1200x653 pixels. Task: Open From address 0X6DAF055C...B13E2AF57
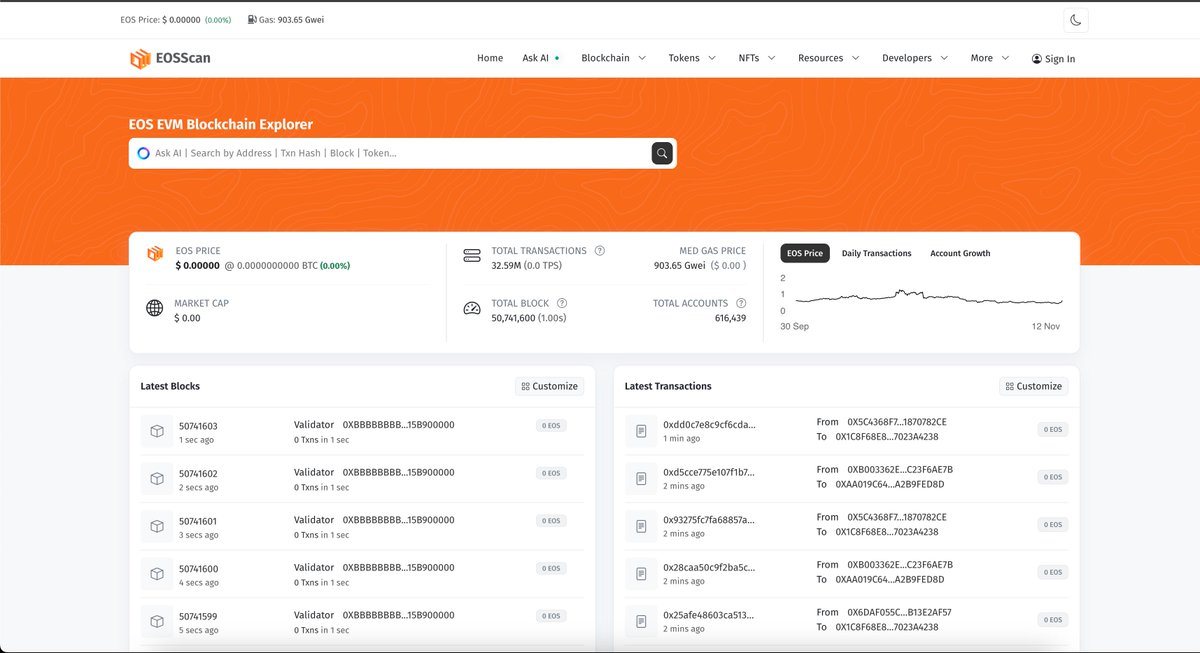pyautogui.click(x=899, y=612)
